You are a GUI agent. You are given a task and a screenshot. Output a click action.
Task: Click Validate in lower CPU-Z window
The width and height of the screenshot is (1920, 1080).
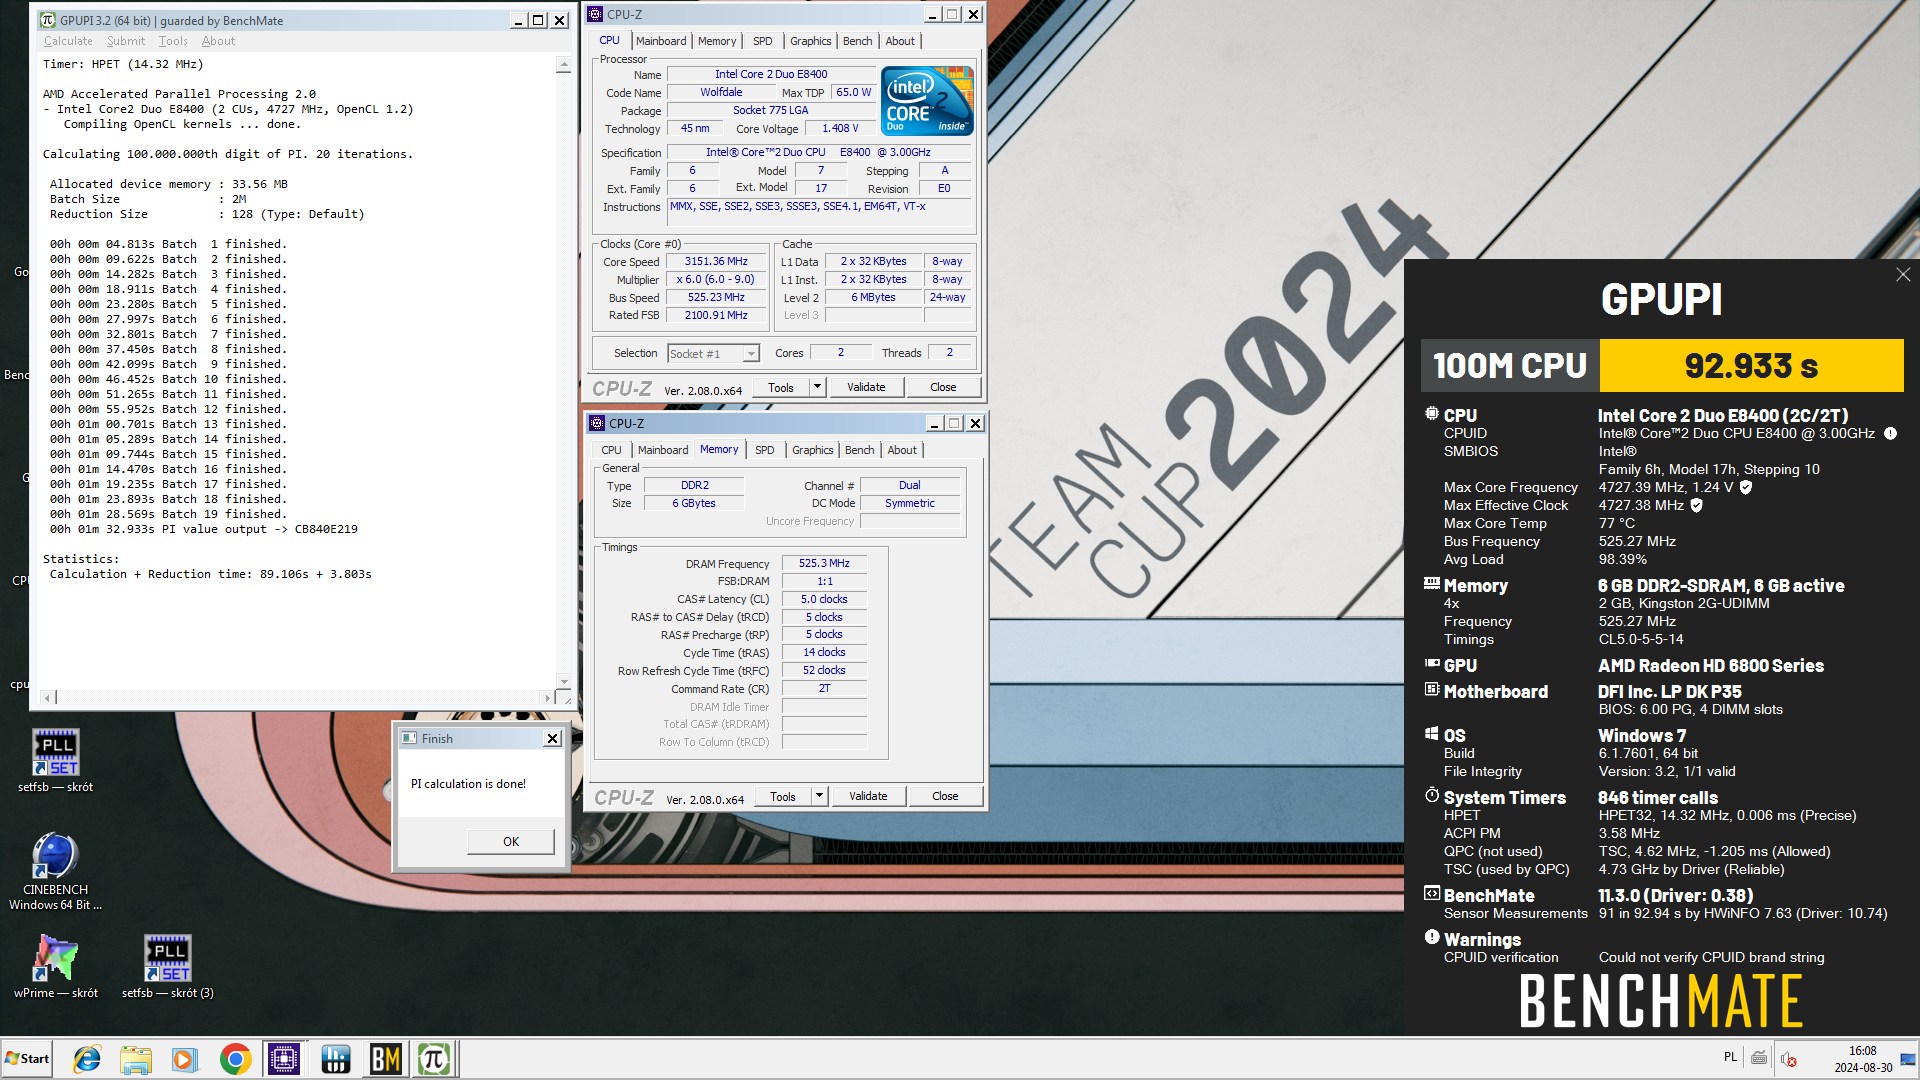868,796
